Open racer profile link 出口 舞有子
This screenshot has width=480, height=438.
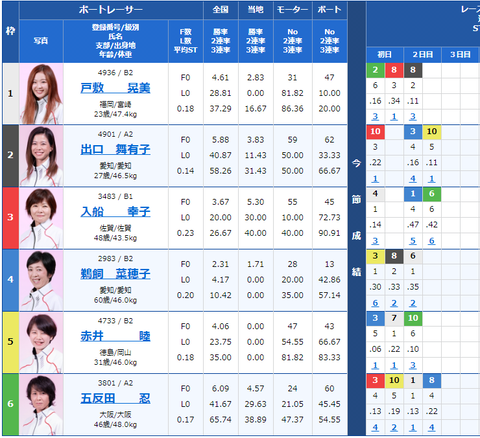[115, 149]
